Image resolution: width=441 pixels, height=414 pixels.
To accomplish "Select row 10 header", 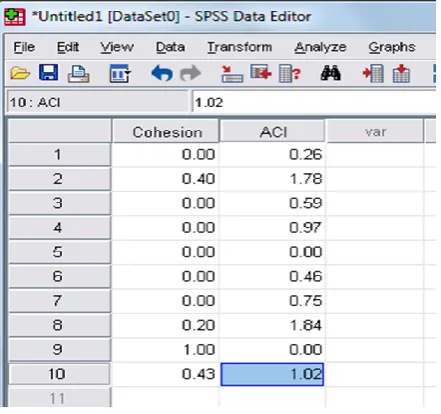I will point(60,374).
